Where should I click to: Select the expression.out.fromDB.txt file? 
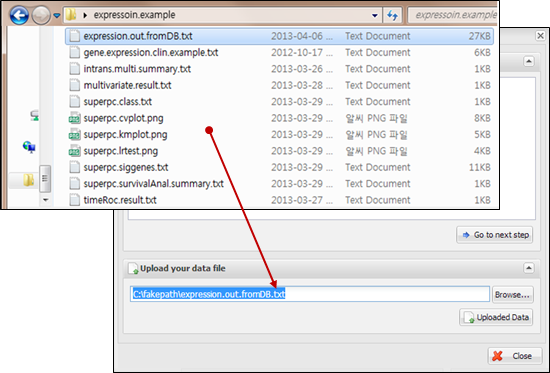(279, 36)
